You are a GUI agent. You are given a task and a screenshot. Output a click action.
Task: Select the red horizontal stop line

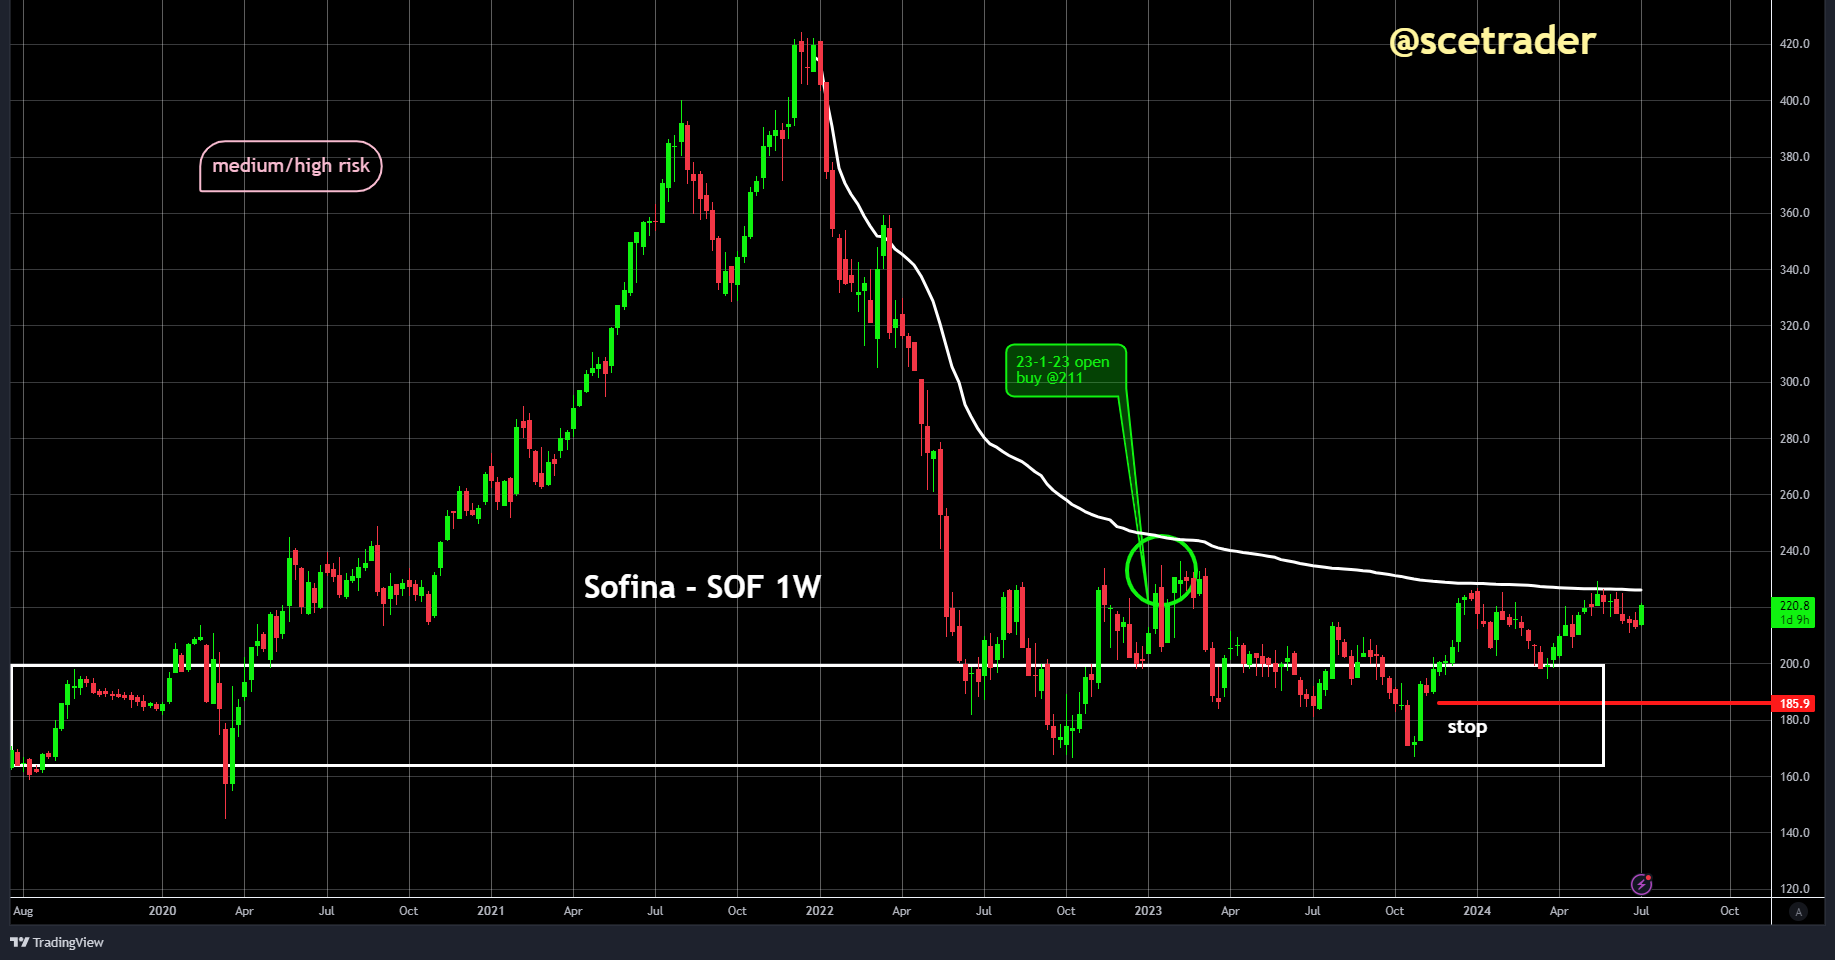[x=1604, y=703]
